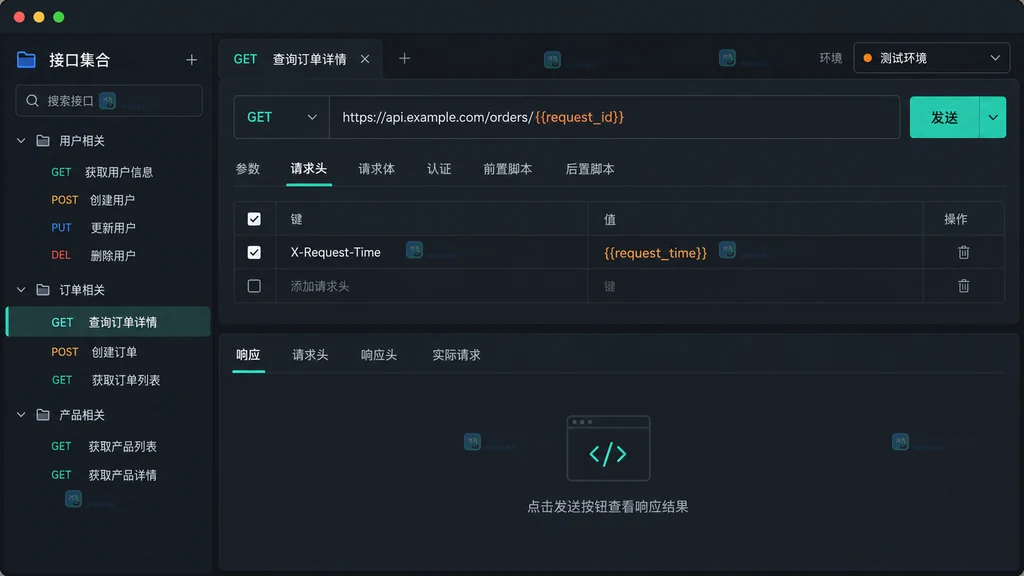The height and width of the screenshot is (576, 1024).
Task: Click the 接口集合 title
Action: (x=80, y=60)
